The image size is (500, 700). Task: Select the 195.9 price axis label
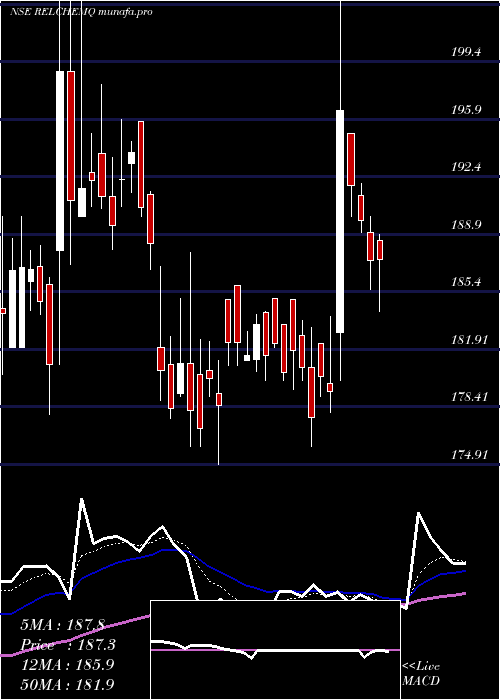(x=466, y=109)
